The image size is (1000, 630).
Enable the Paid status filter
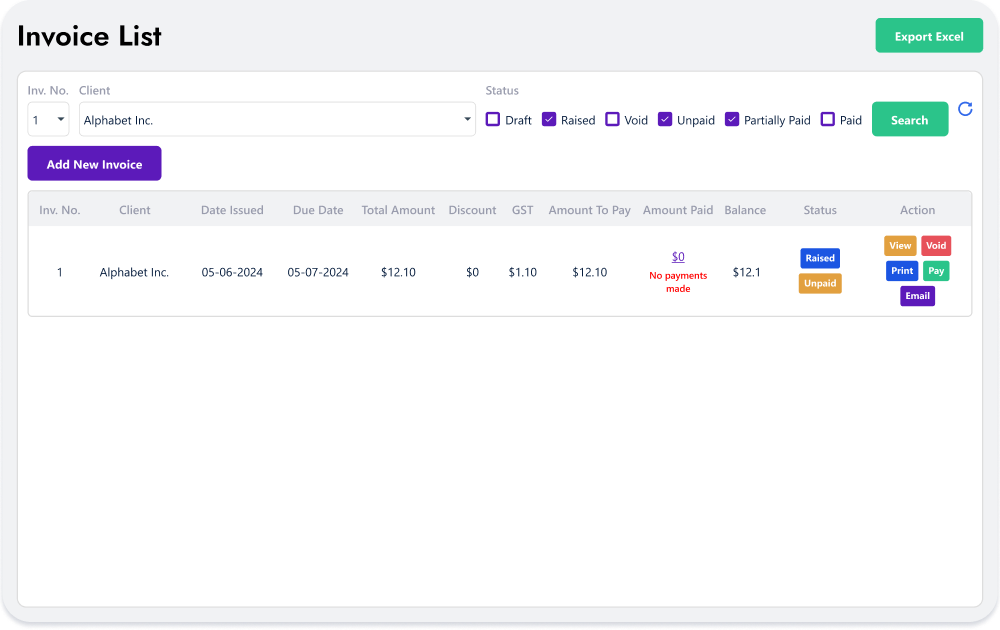pos(827,119)
